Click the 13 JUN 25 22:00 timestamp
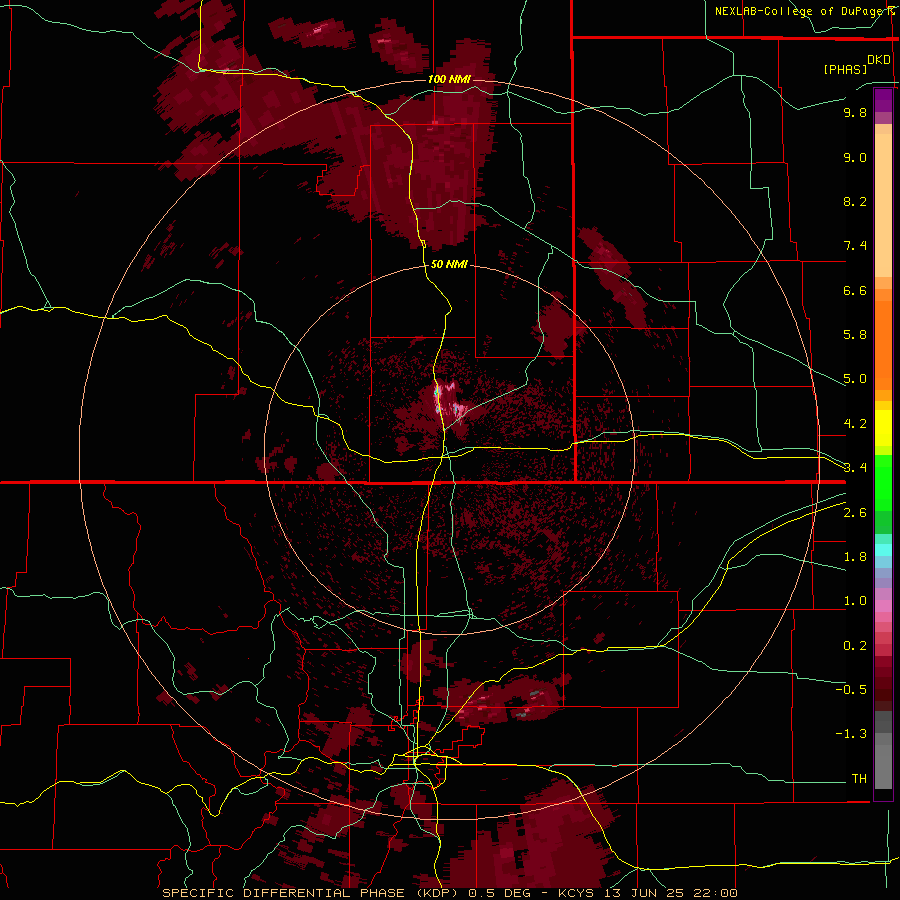Viewport: 900px width, 900px height. click(671, 893)
